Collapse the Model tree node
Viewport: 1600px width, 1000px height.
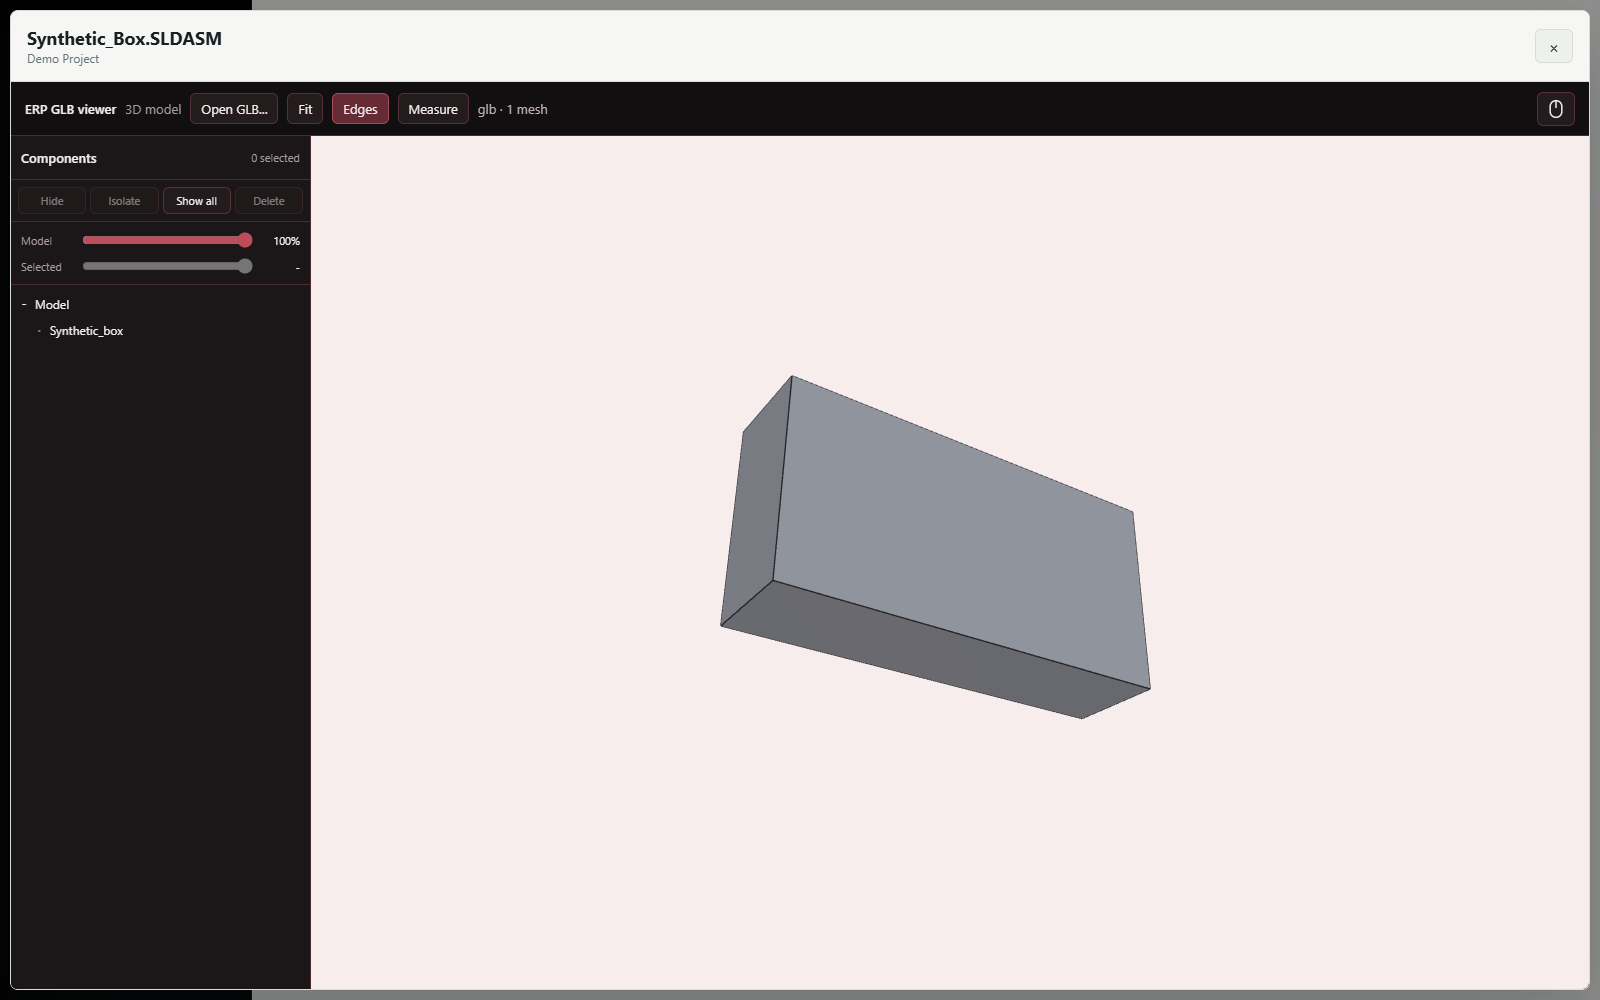[24, 305]
